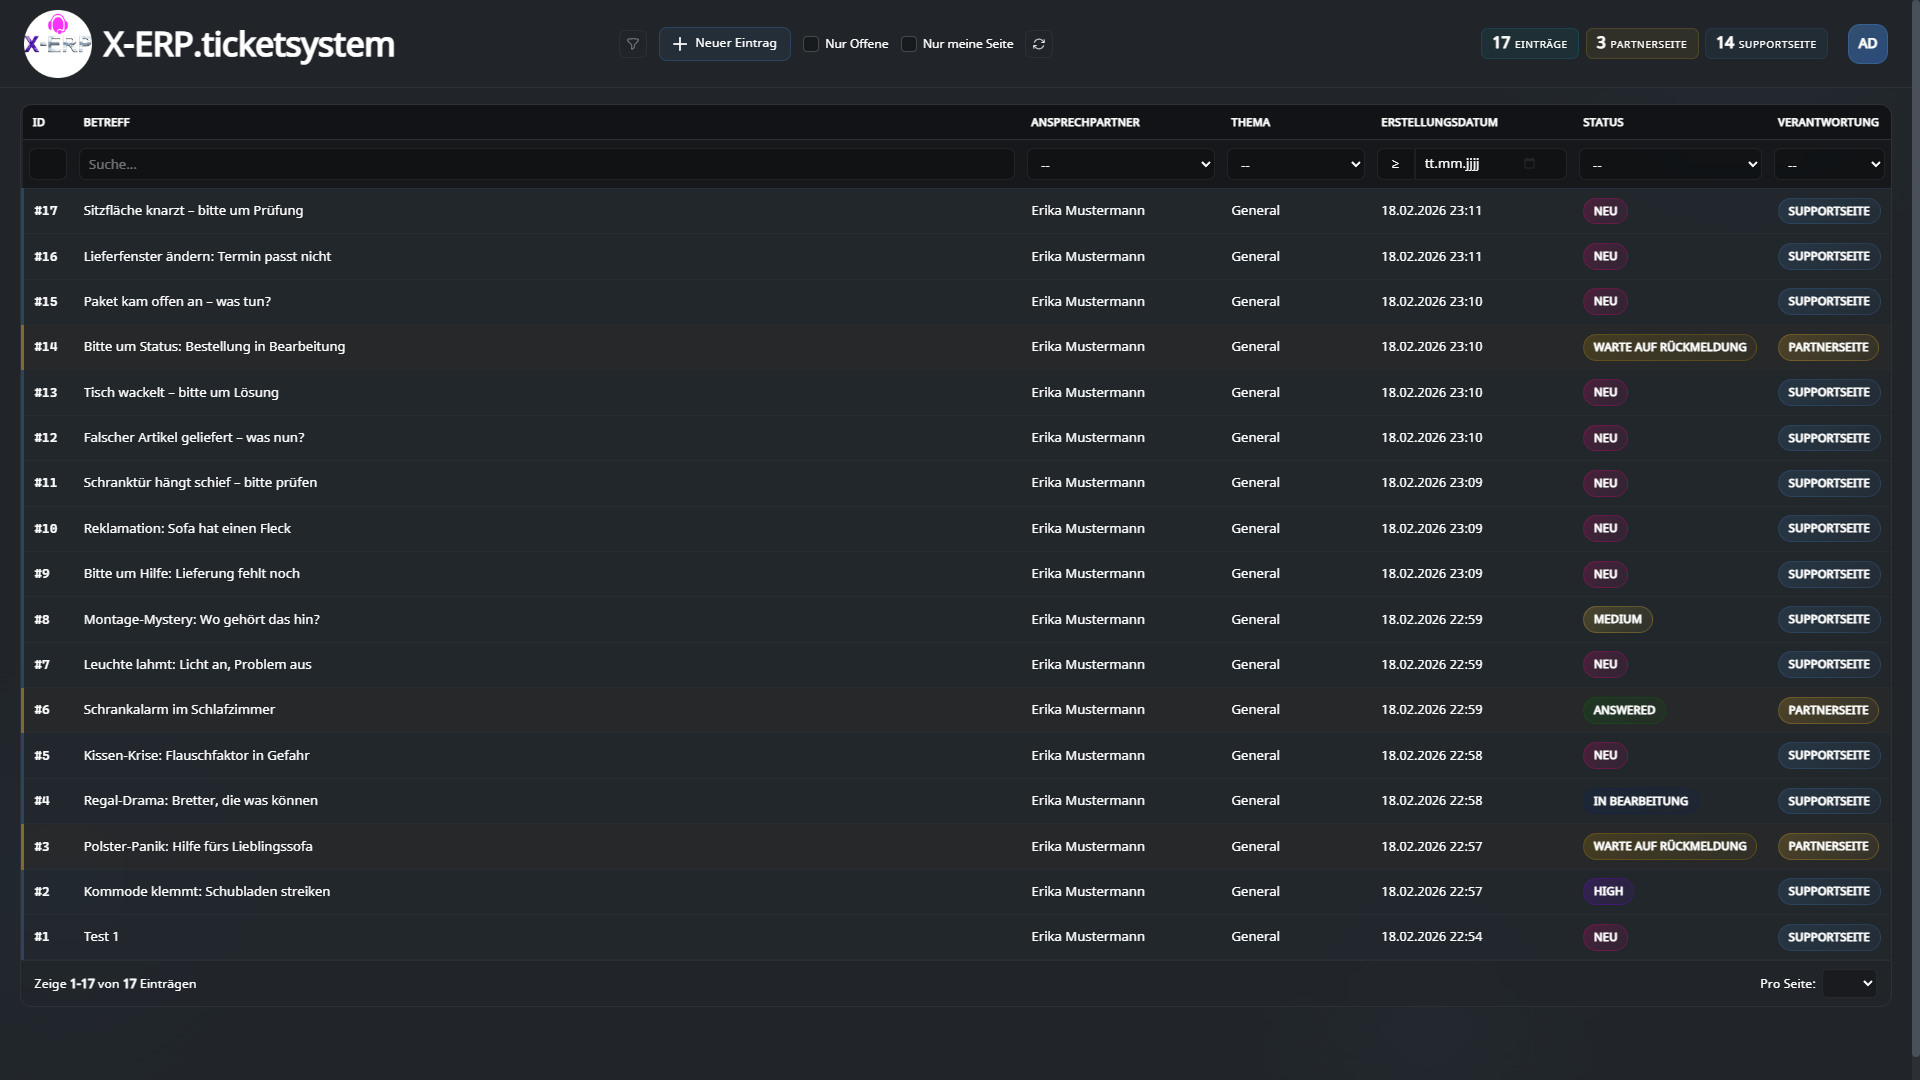1920x1080 pixels.
Task: Click the ≥ comparison operator for the date filter
Action: point(1396,164)
